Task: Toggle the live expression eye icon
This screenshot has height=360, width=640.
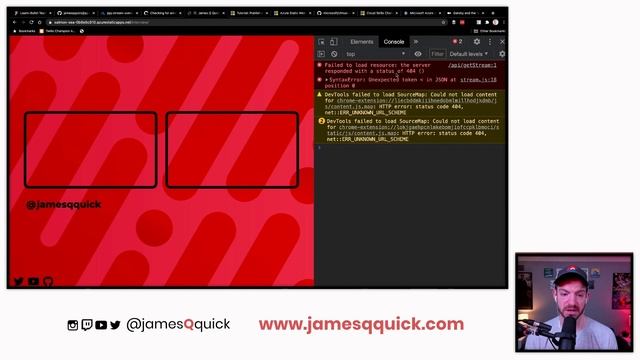Action: [418, 54]
